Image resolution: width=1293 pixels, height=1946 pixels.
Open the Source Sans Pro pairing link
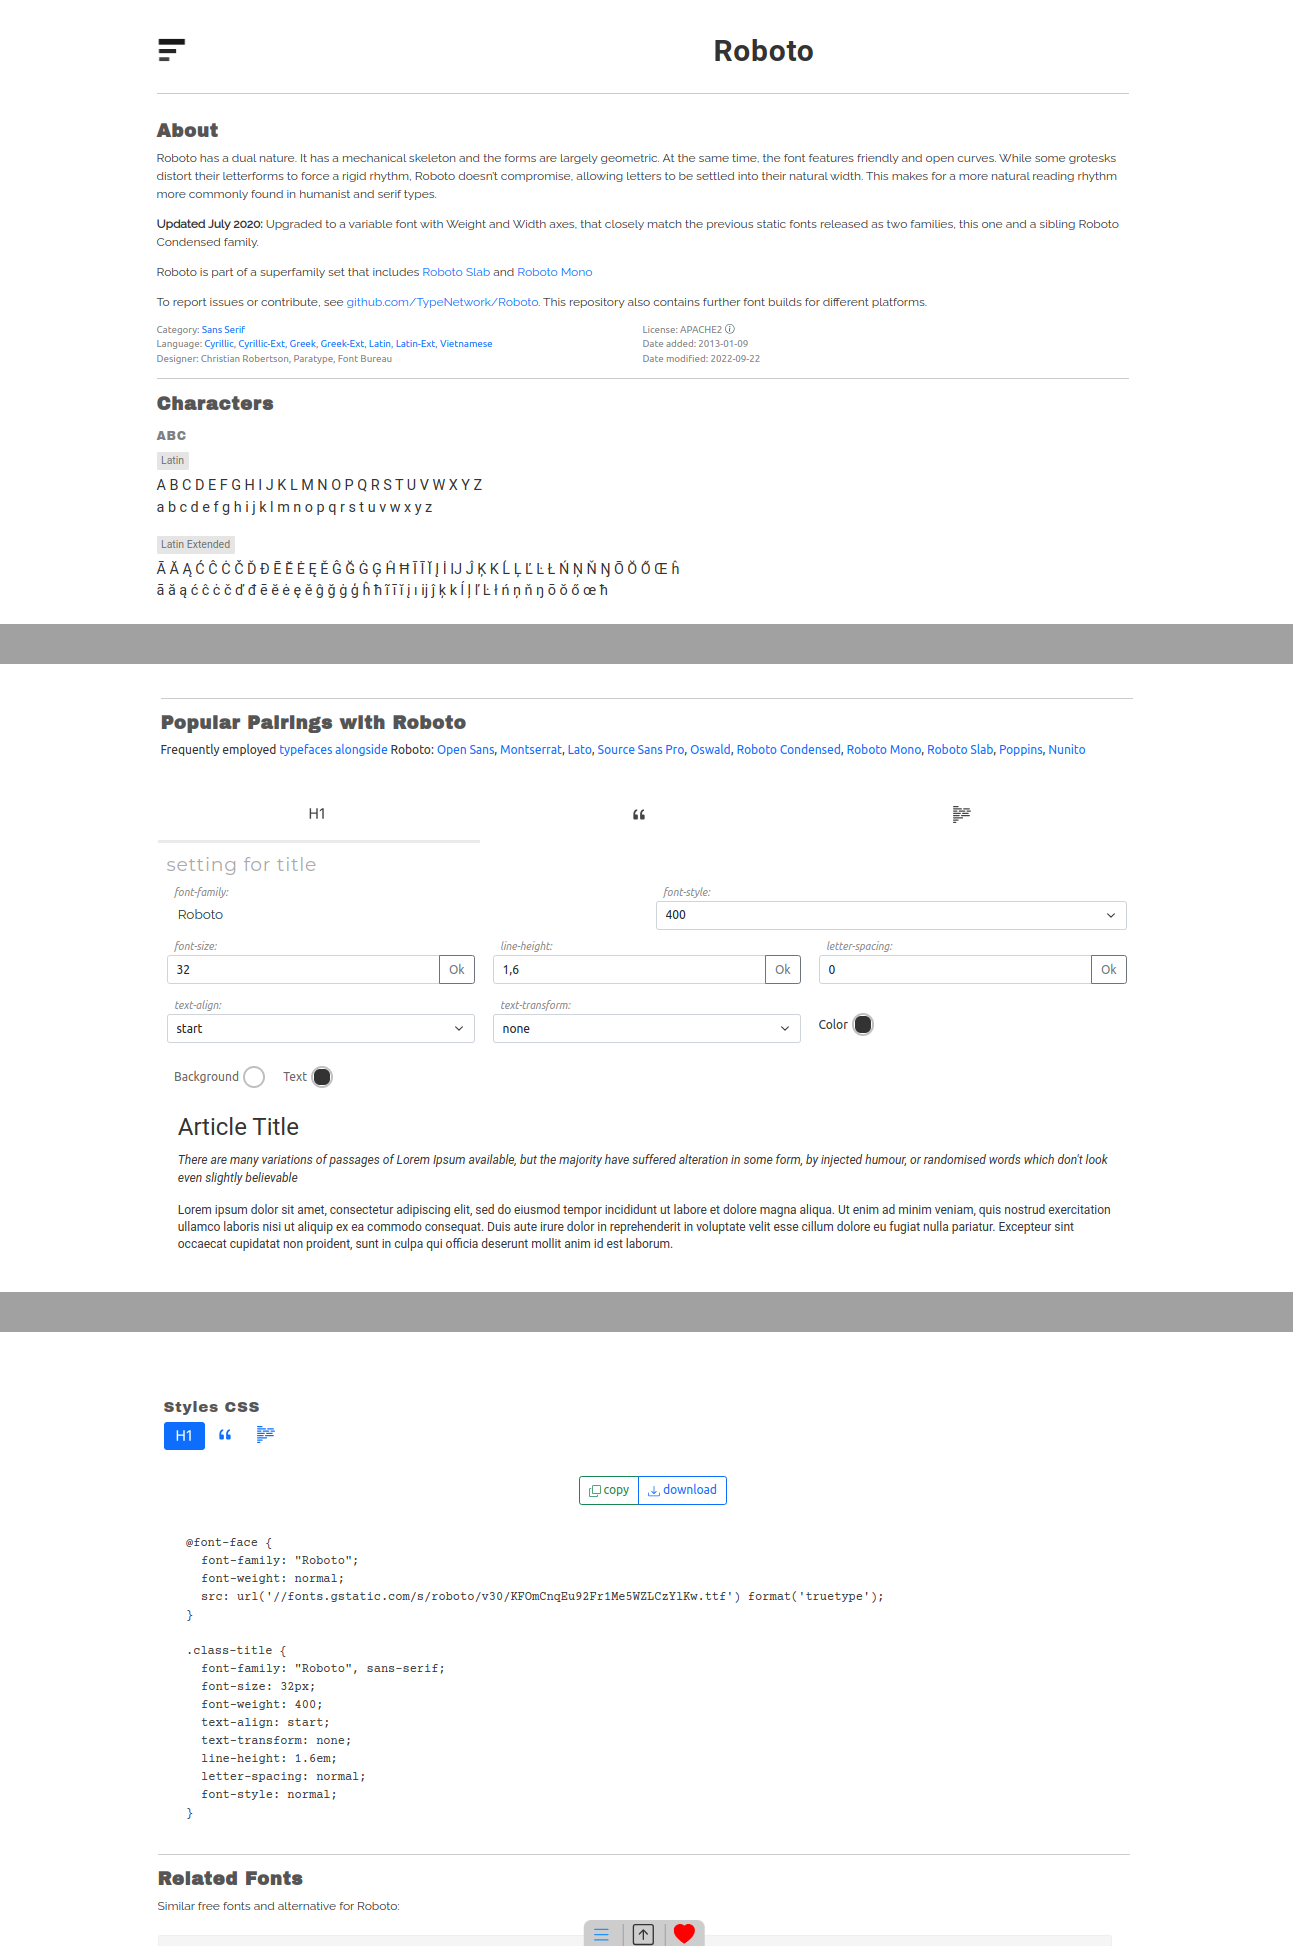coord(641,750)
